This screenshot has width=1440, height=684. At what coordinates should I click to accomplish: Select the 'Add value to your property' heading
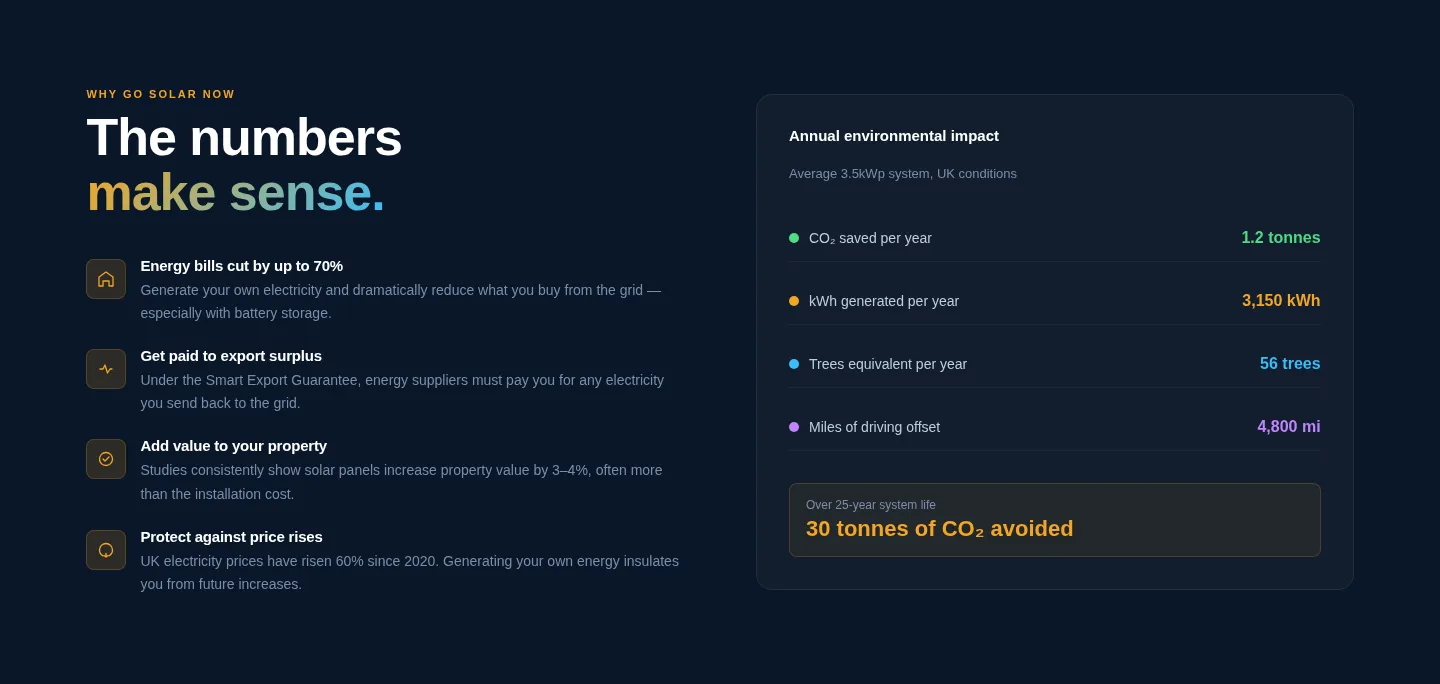coord(234,446)
